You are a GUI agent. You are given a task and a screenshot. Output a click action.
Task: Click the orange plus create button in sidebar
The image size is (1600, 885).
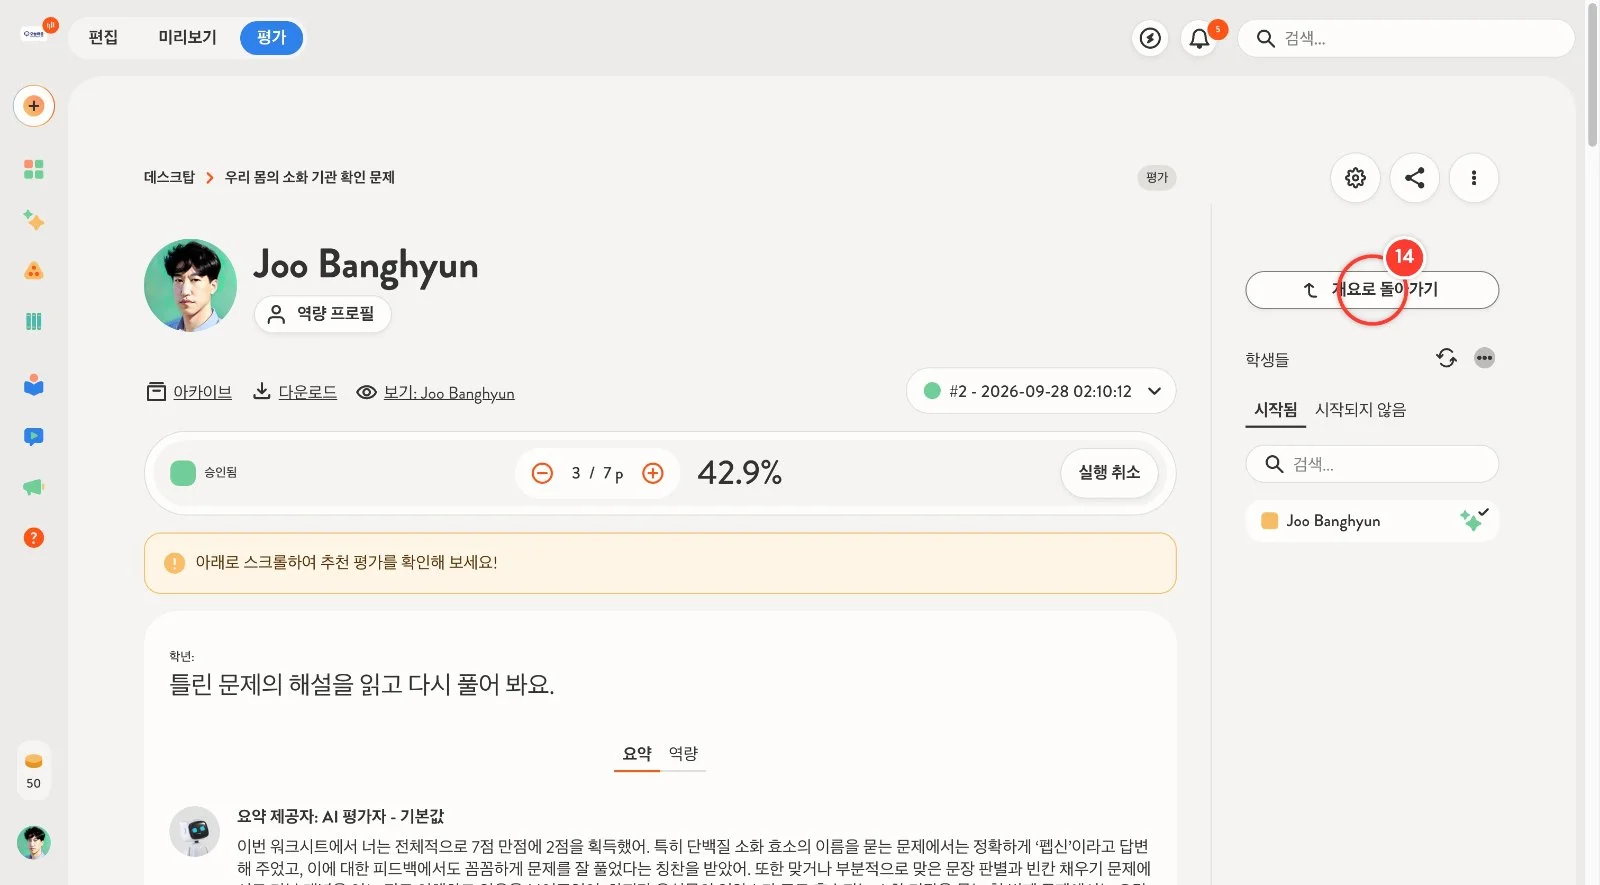(x=34, y=106)
